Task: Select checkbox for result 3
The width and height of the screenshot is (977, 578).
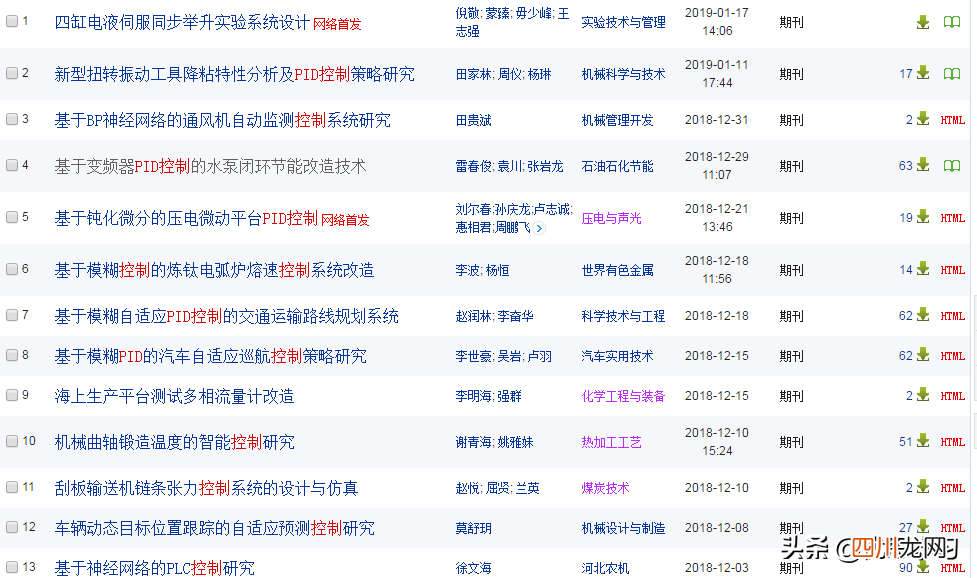Action: (12, 119)
